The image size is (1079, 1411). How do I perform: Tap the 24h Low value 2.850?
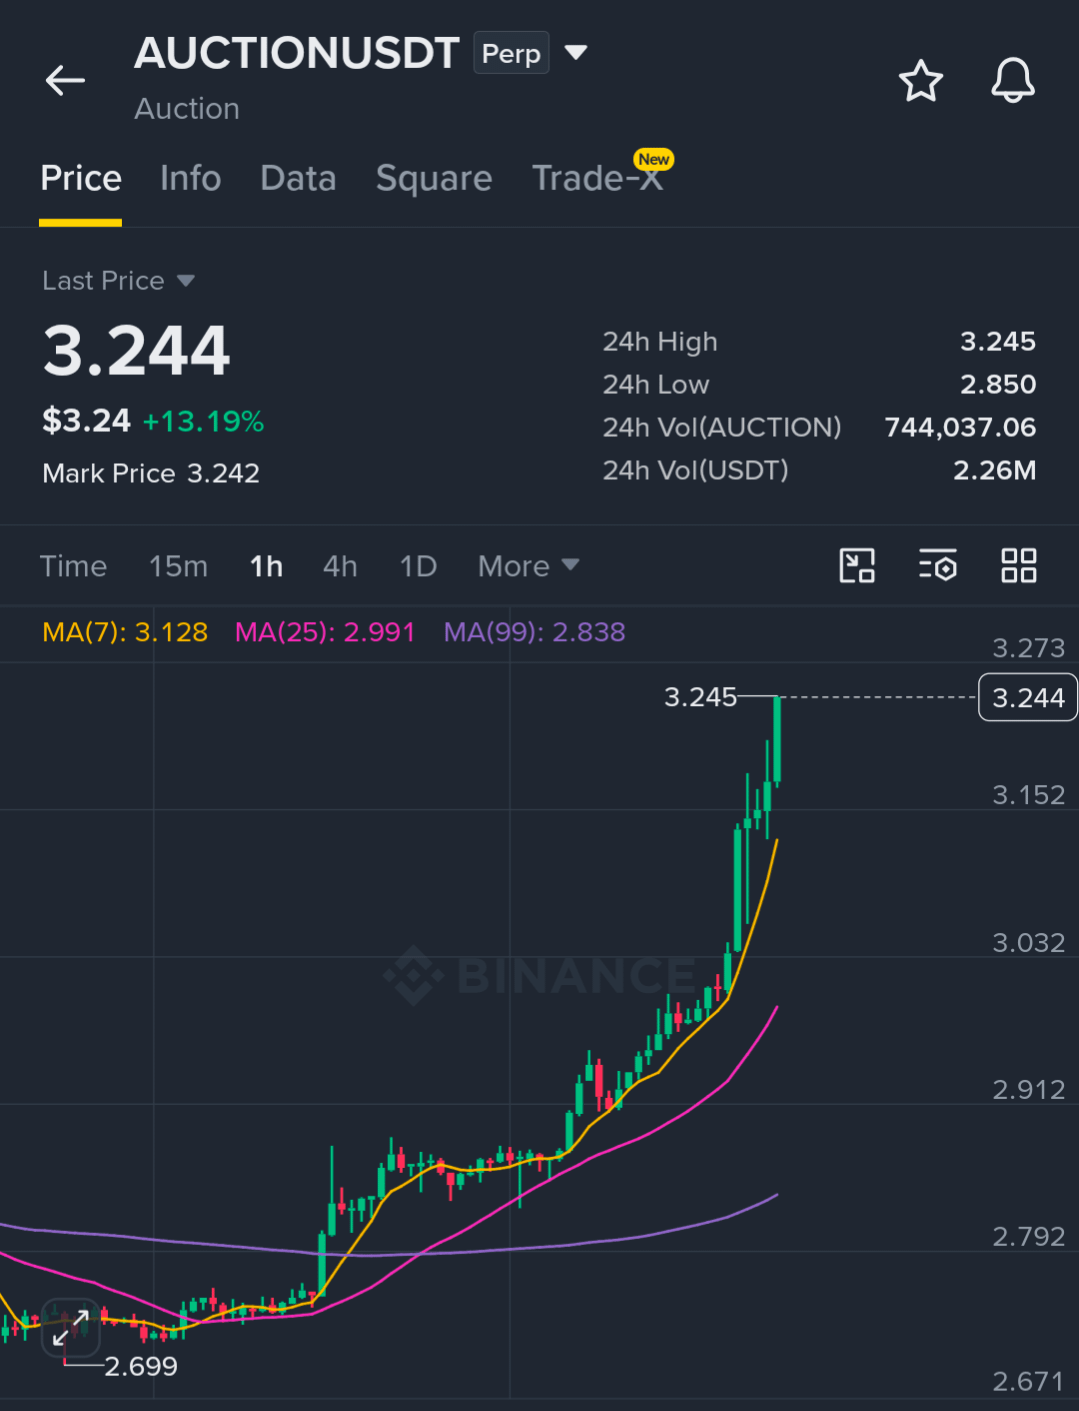click(997, 385)
